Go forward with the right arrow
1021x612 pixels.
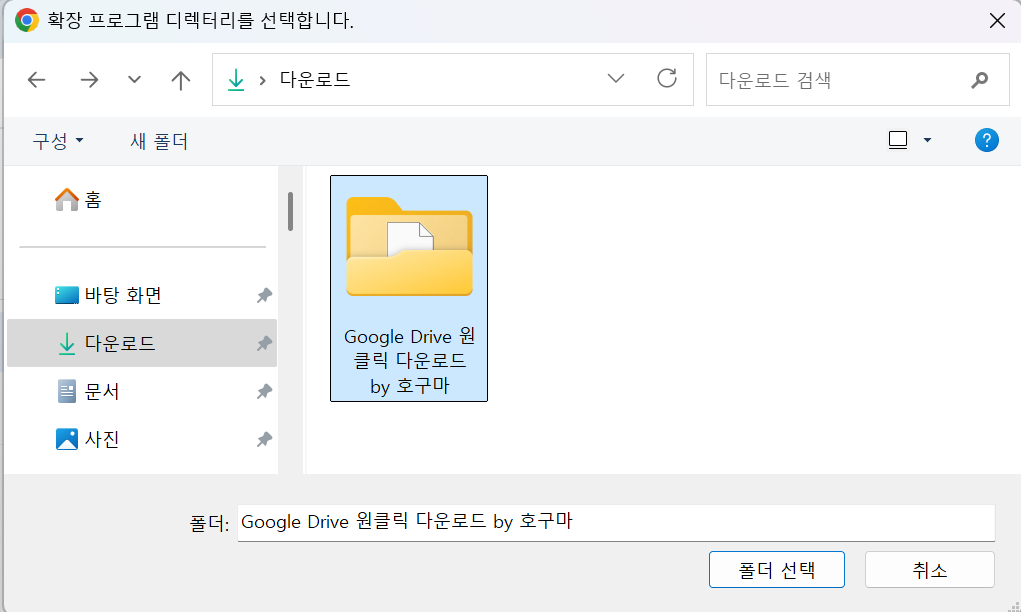point(89,80)
